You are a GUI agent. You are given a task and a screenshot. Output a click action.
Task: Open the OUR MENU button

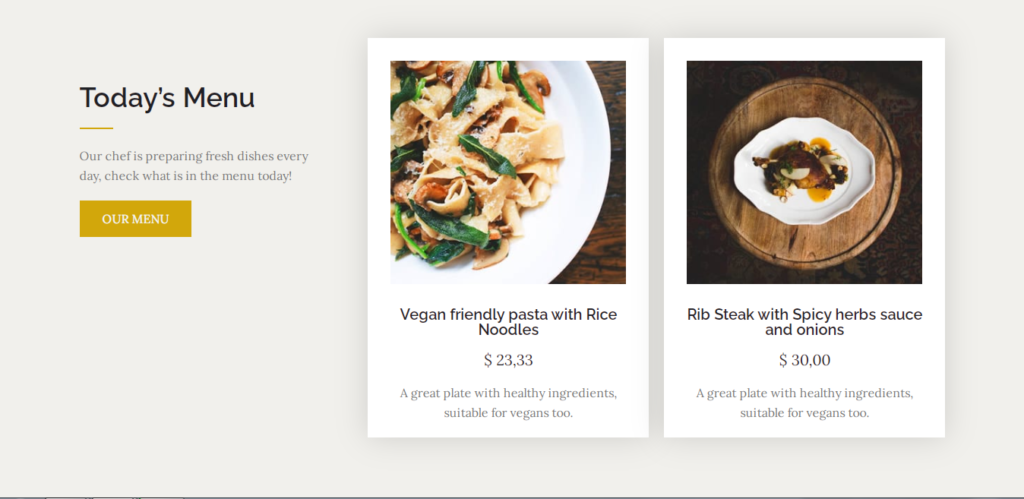tap(135, 219)
